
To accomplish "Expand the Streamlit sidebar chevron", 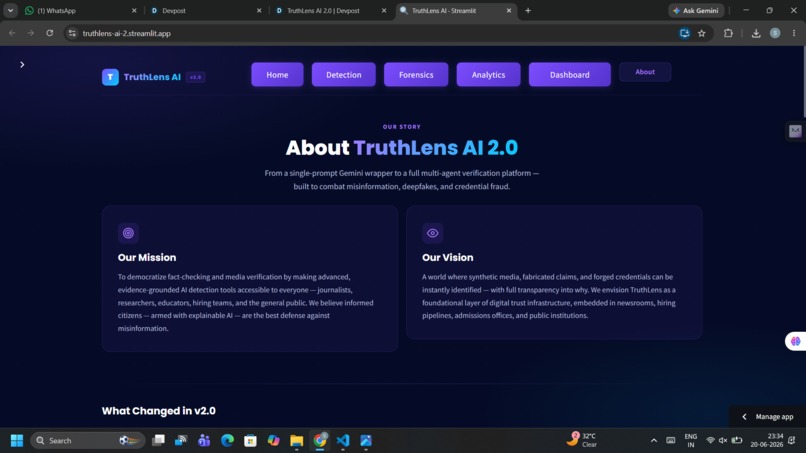I will 22,64.
